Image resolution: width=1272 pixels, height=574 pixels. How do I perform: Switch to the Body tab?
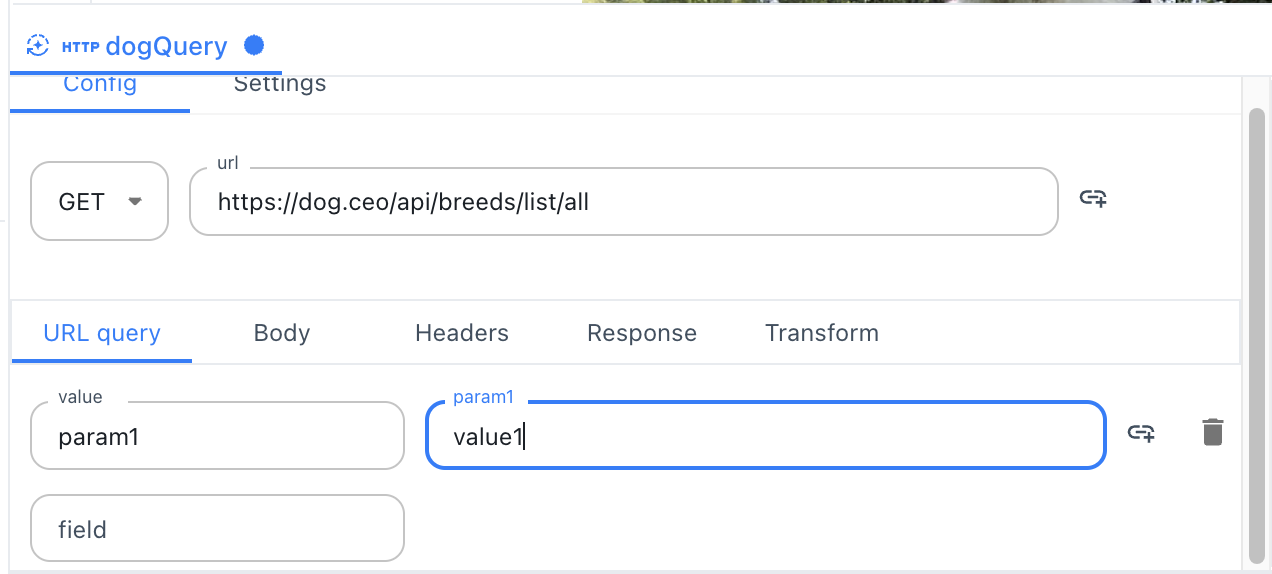coord(282,333)
